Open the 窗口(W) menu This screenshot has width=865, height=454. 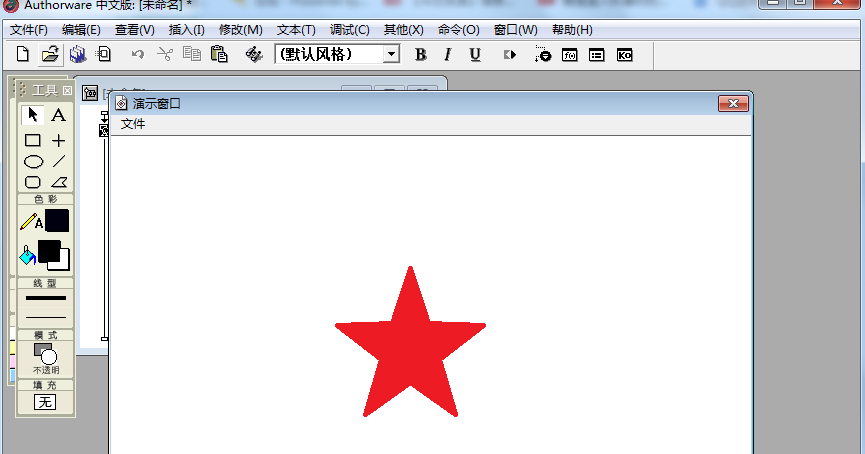(x=516, y=30)
